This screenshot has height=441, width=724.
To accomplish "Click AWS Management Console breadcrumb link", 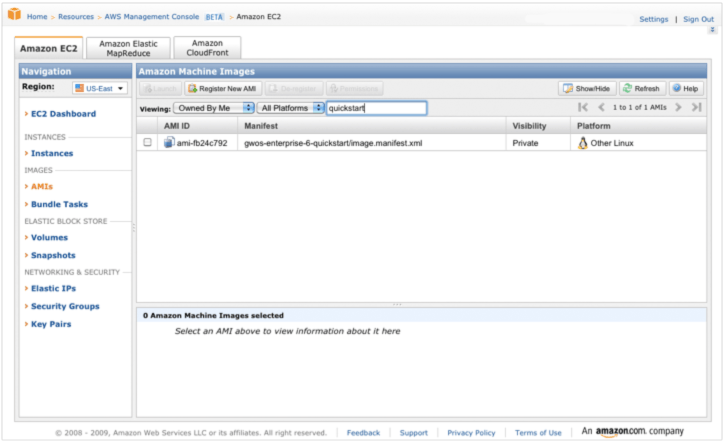I will coord(151,17).
